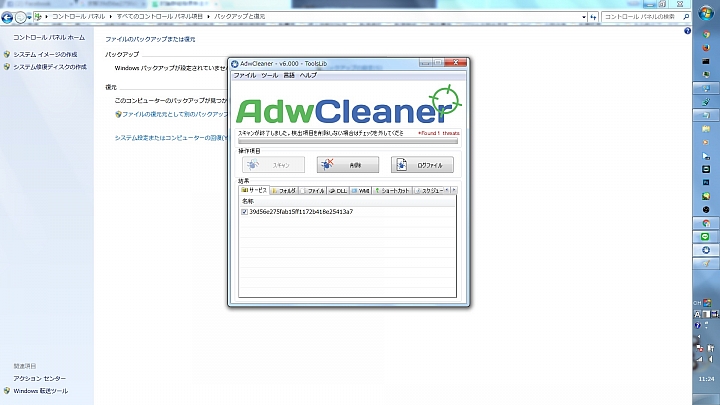Click the taskbar clock showing 11:24
The height and width of the screenshot is (405, 720).
click(706, 379)
